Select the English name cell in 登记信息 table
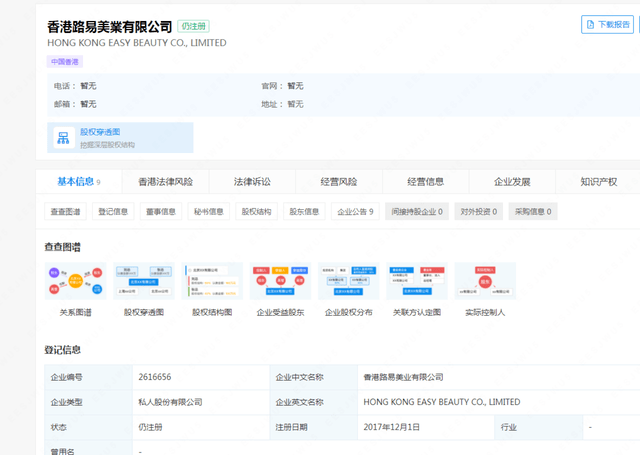 point(499,402)
